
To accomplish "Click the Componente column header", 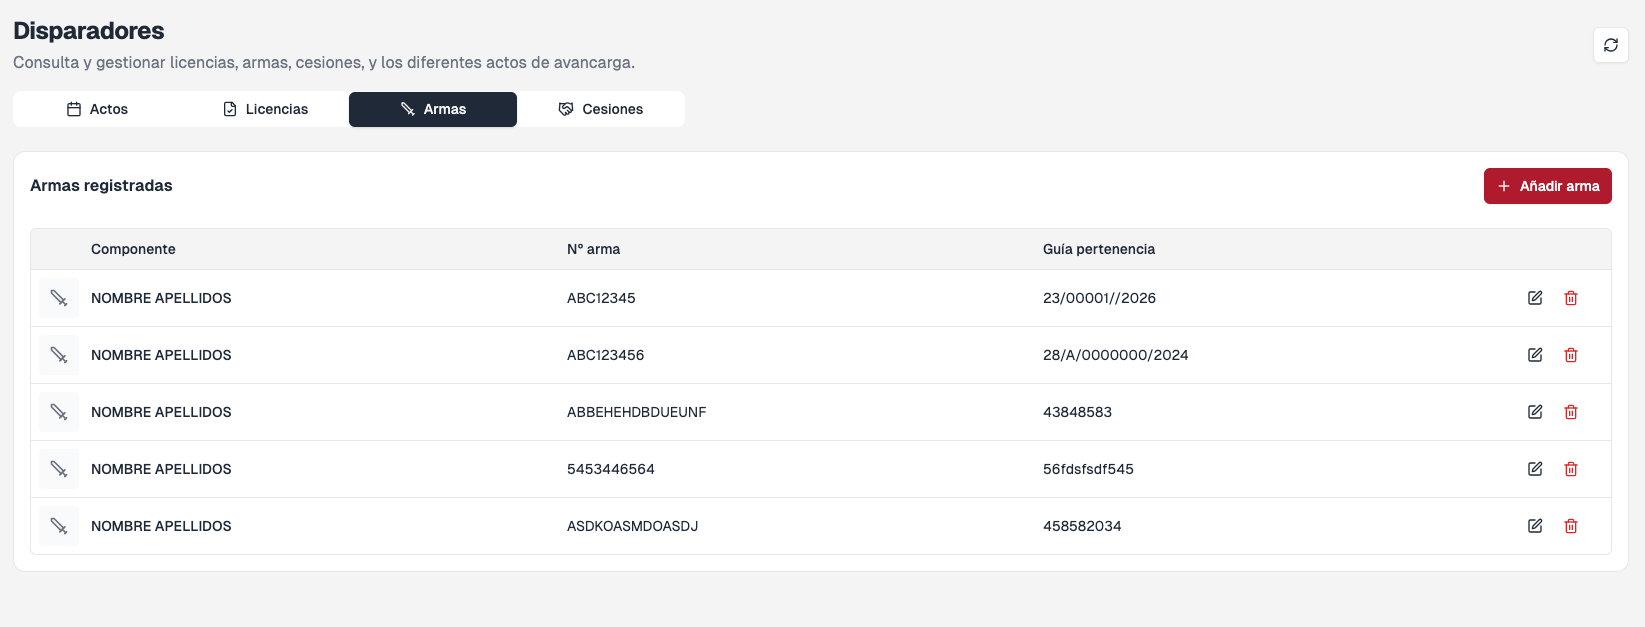I will [x=133, y=249].
